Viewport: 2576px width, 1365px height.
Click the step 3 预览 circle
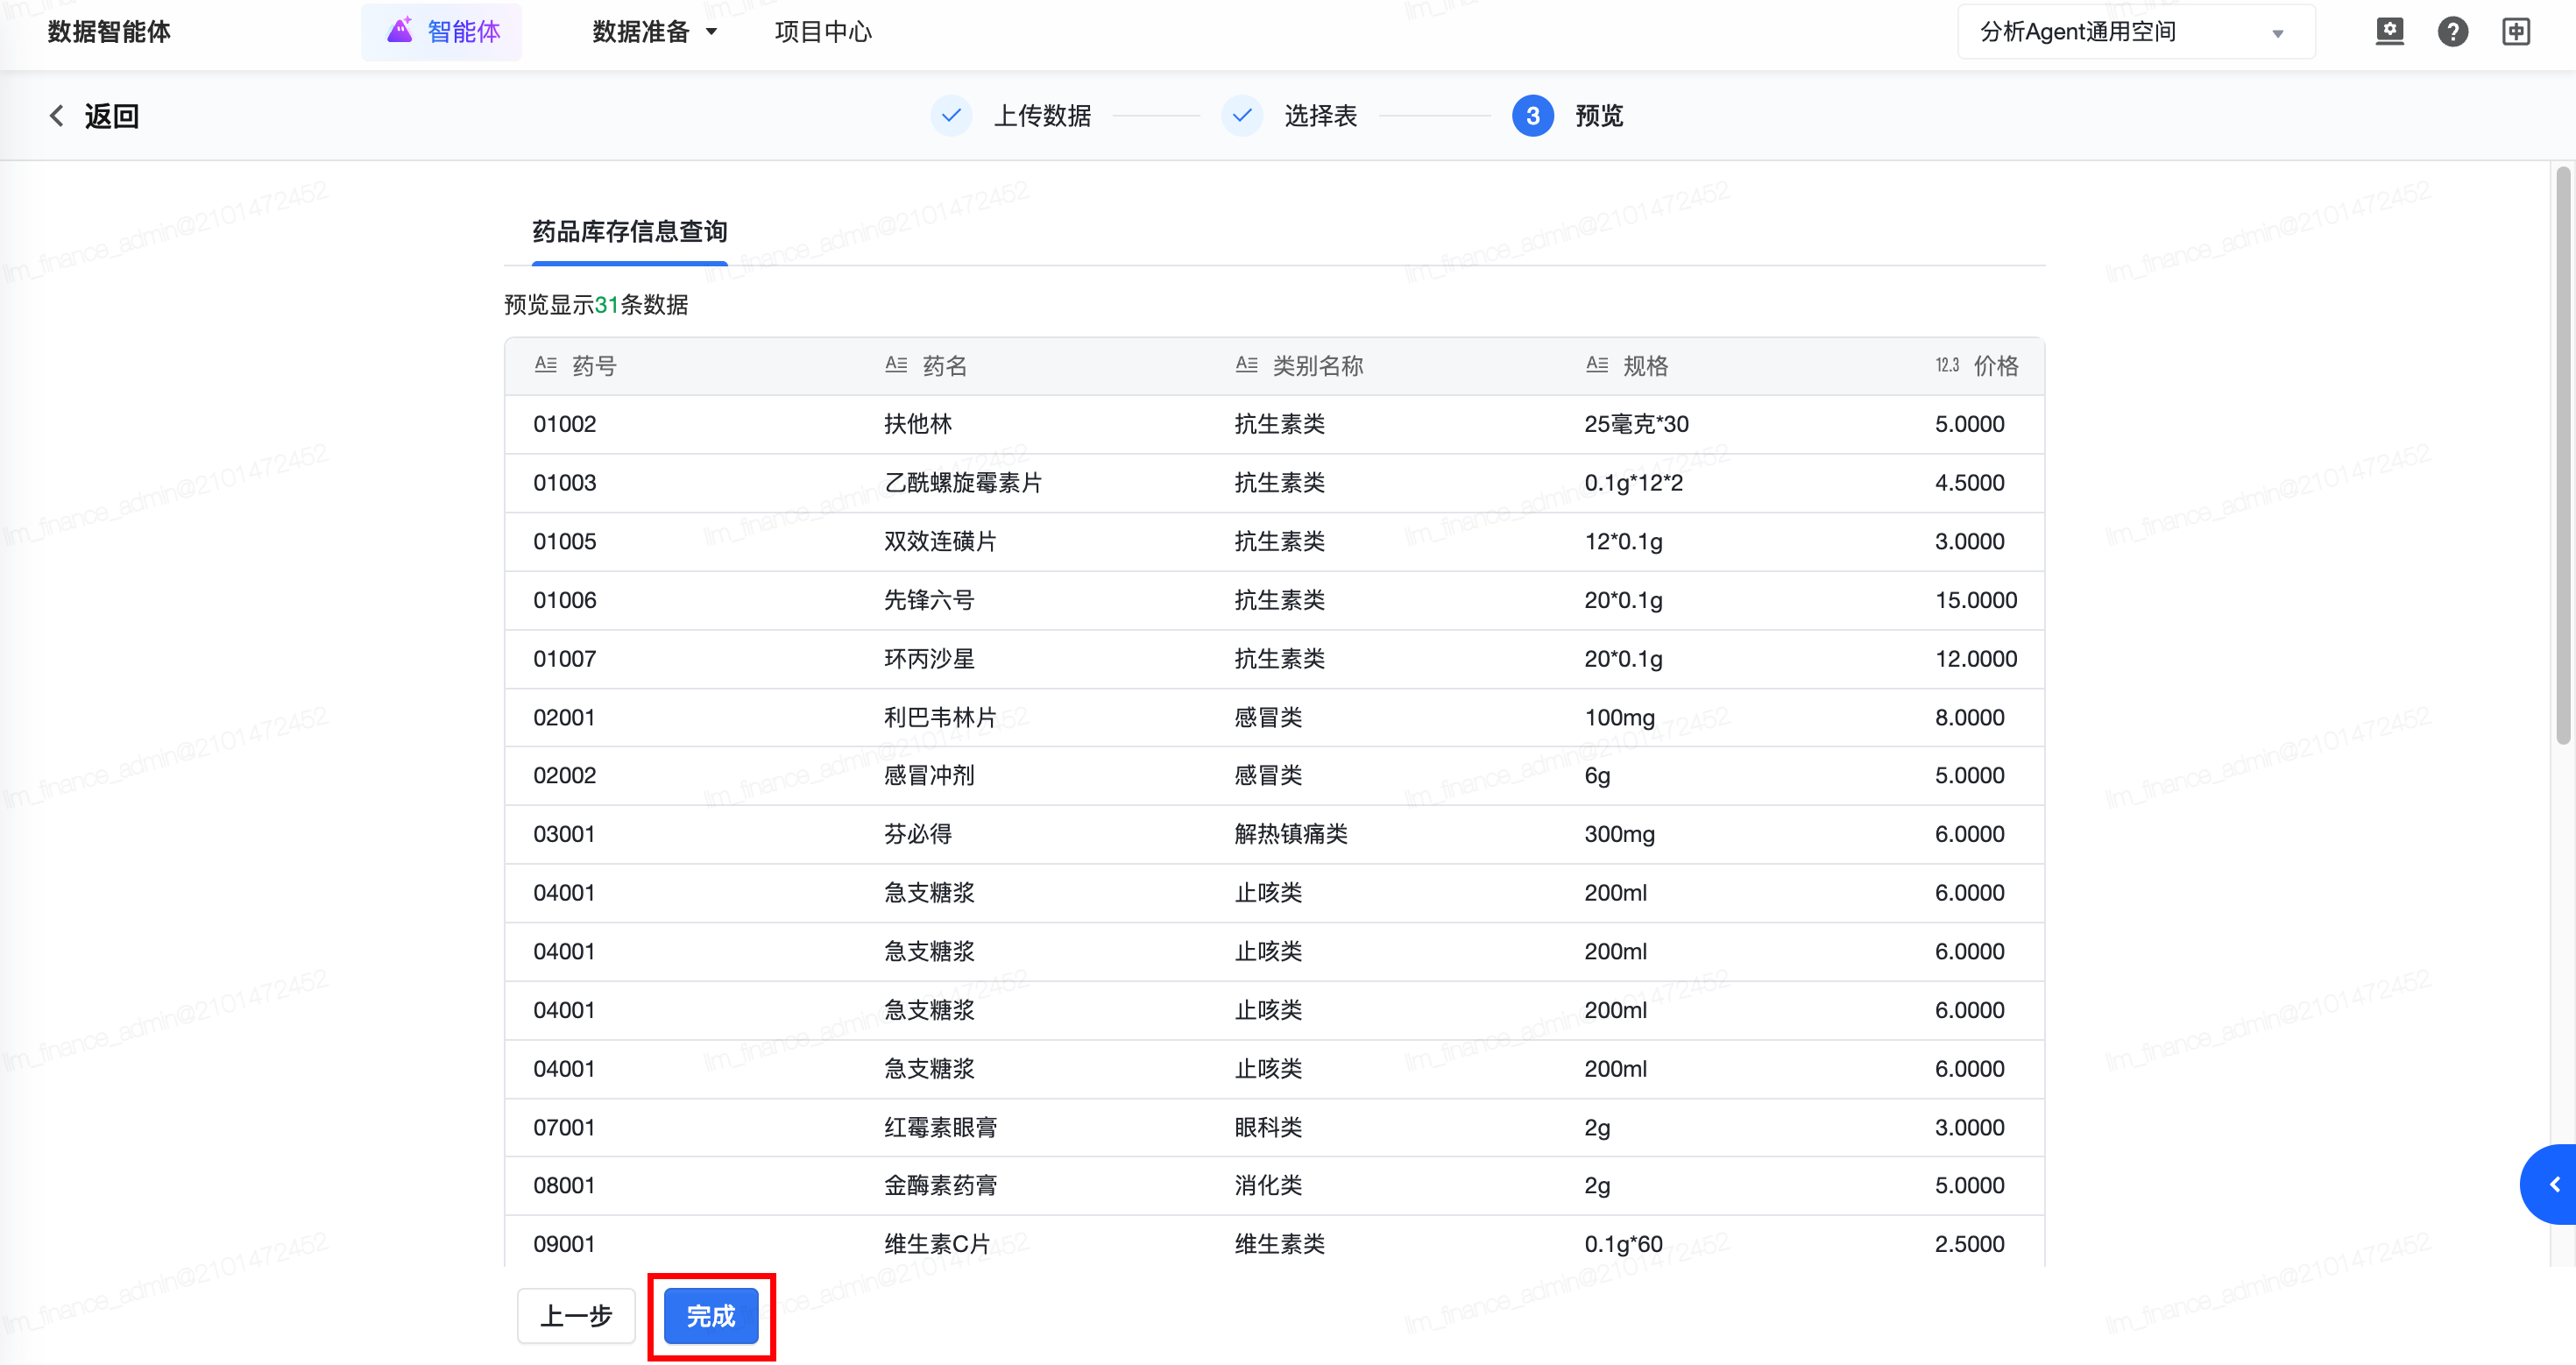tap(1533, 116)
